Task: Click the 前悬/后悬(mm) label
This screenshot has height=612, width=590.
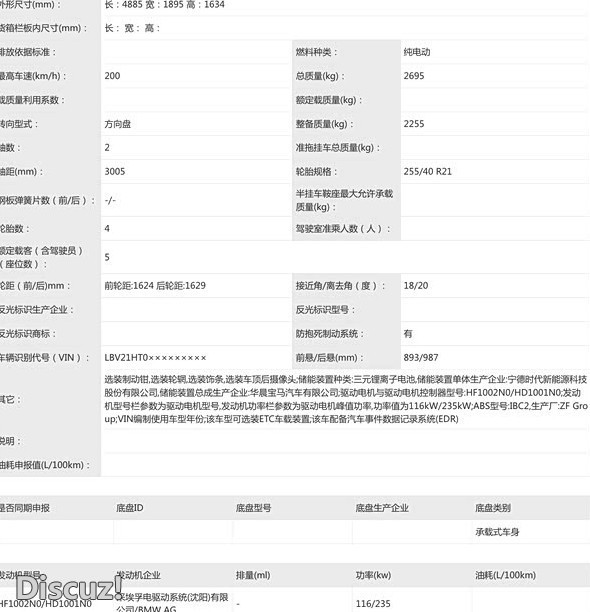Action: click(329, 358)
